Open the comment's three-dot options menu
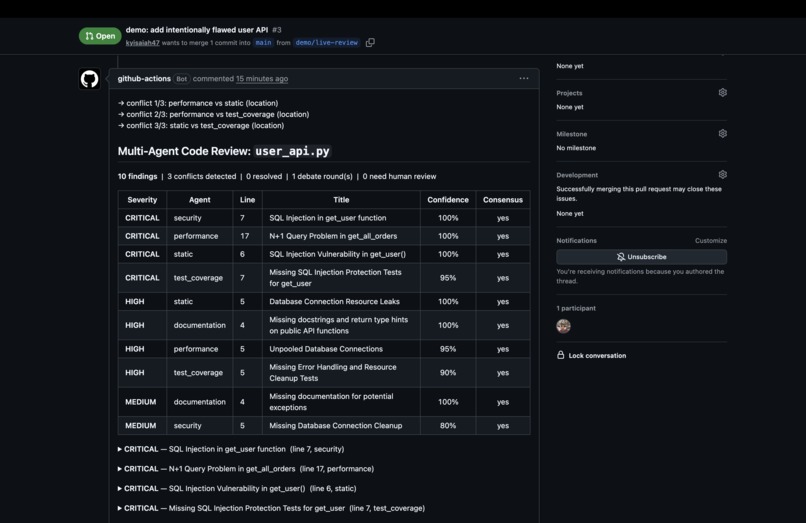806x523 pixels. [524, 79]
